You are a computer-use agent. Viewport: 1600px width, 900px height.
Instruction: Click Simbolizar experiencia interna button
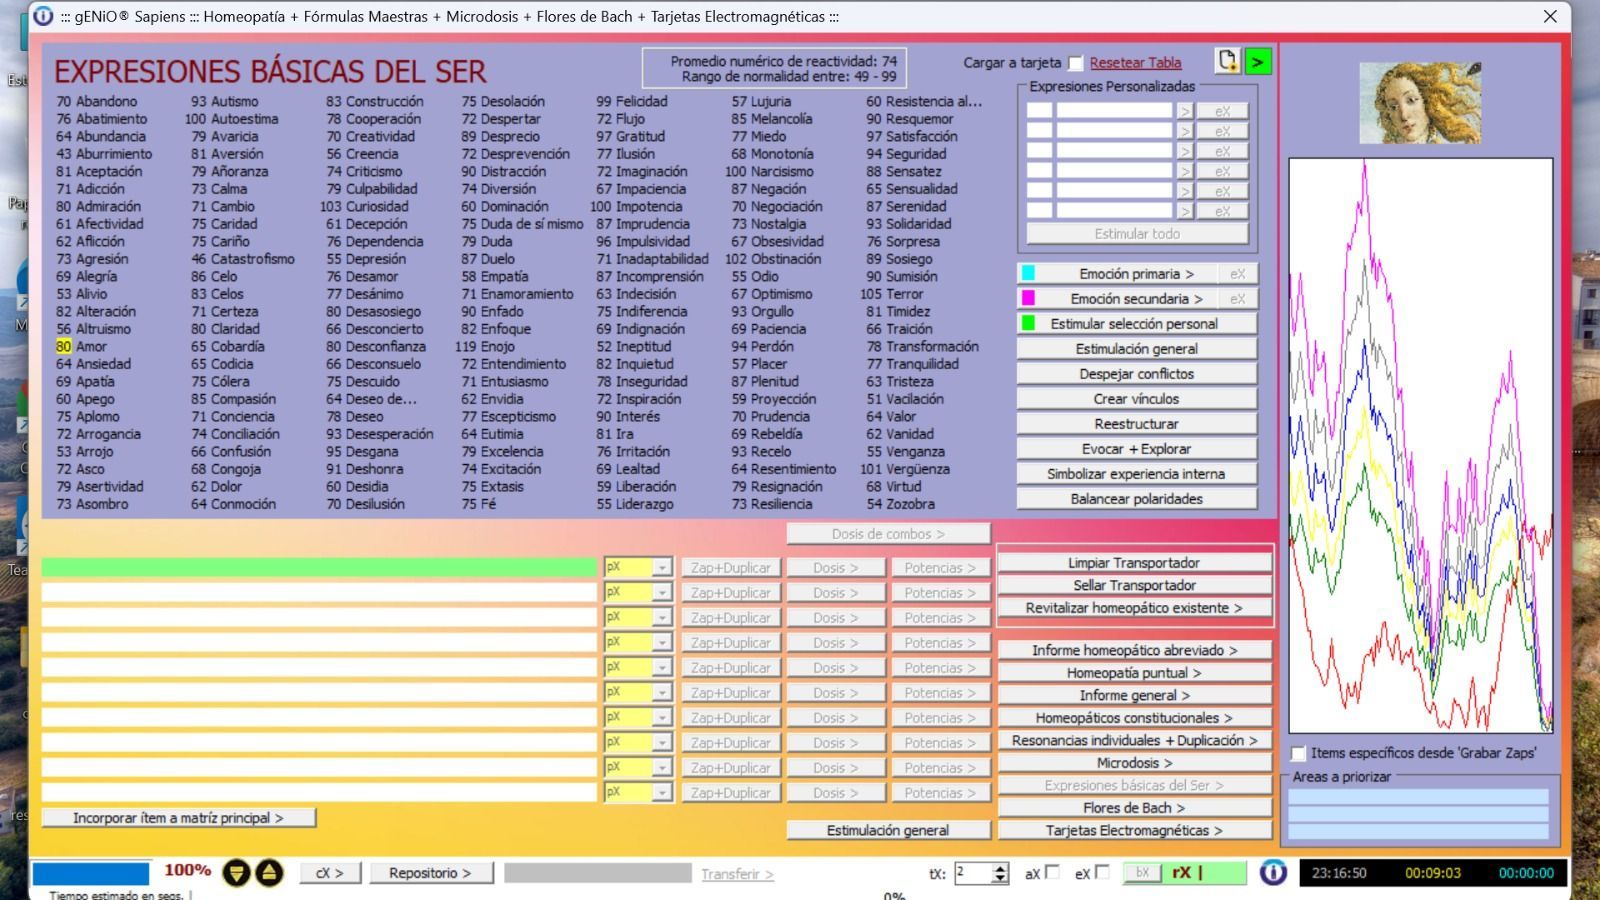pyautogui.click(x=1136, y=474)
